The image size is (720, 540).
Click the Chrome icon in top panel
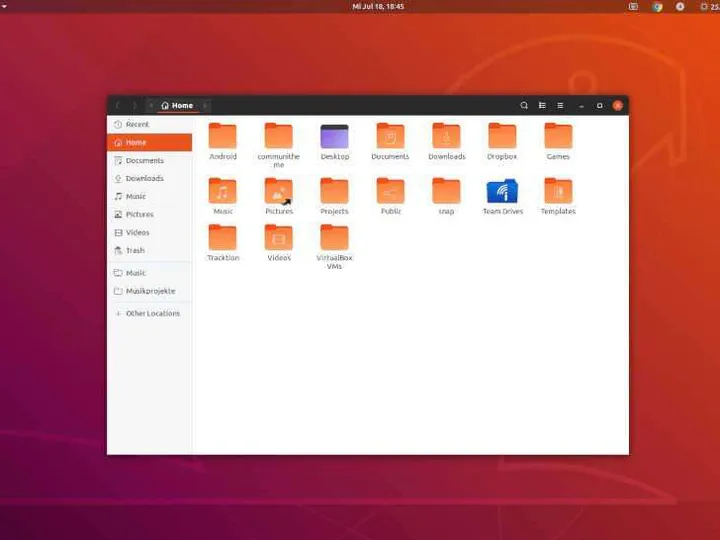pyautogui.click(x=658, y=6)
